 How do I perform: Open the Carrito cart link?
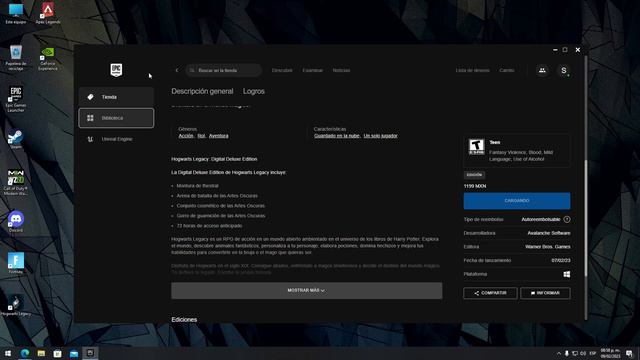507,70
